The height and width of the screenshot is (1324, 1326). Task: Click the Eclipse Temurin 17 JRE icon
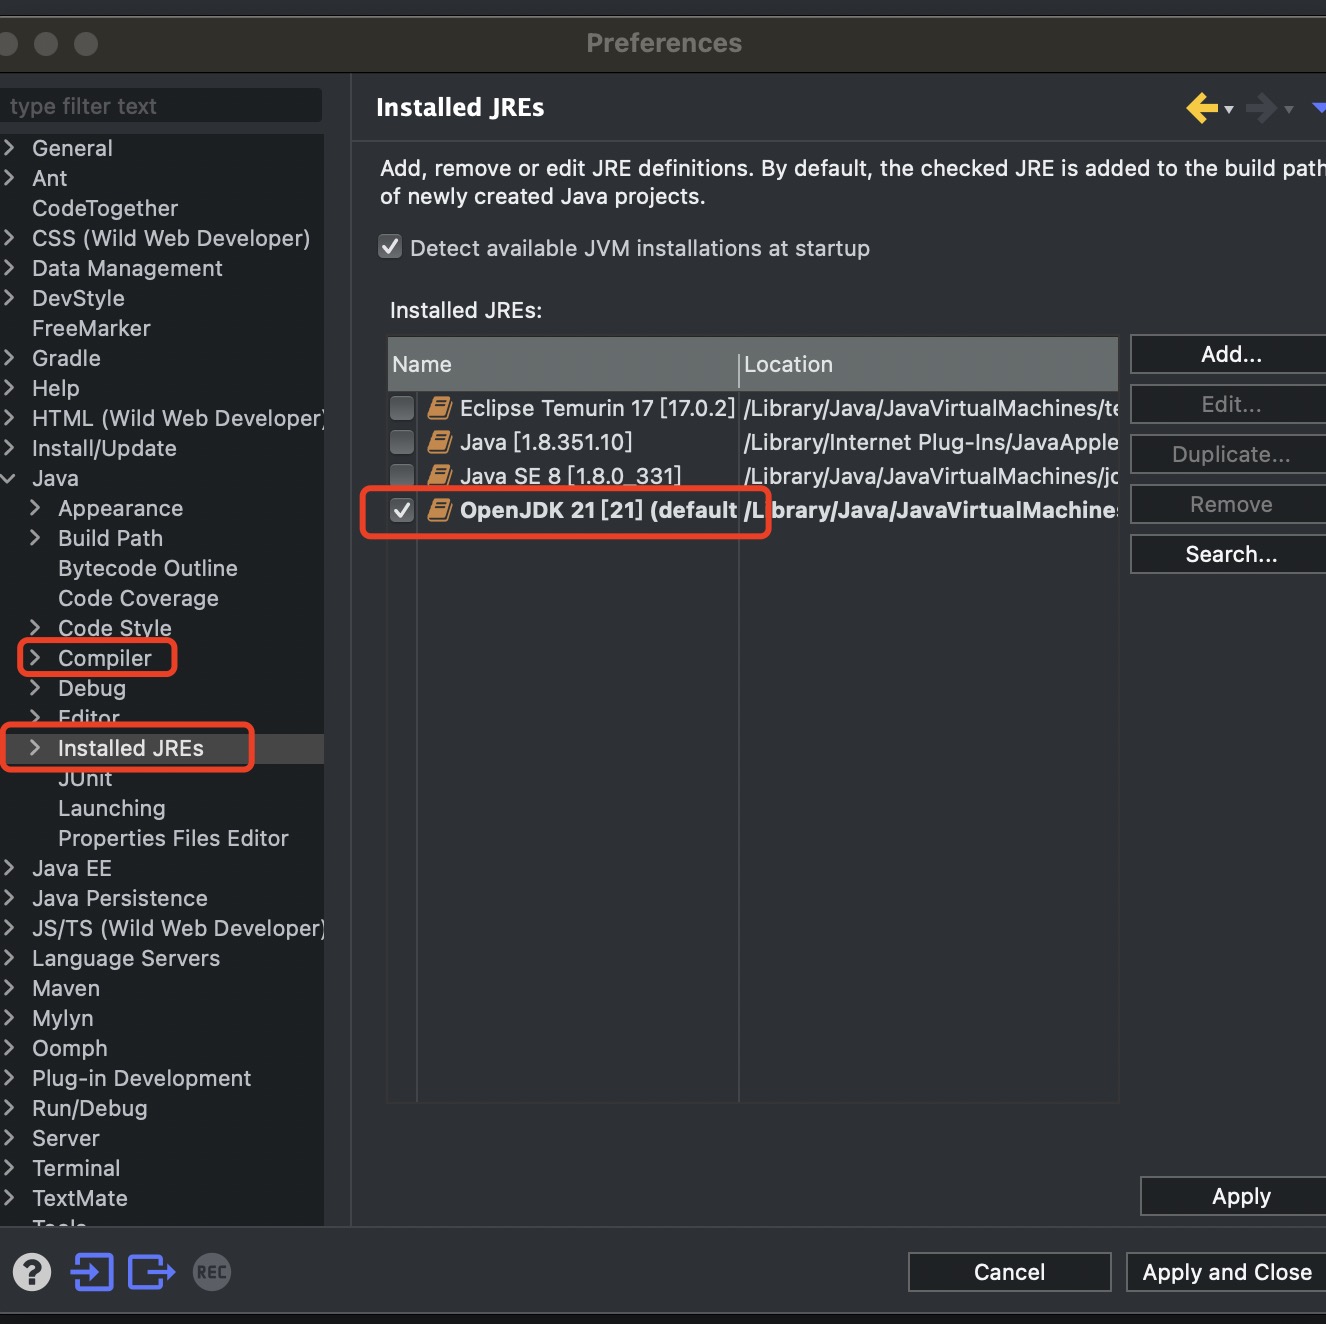pyautogui.click(x=439, y=408)
